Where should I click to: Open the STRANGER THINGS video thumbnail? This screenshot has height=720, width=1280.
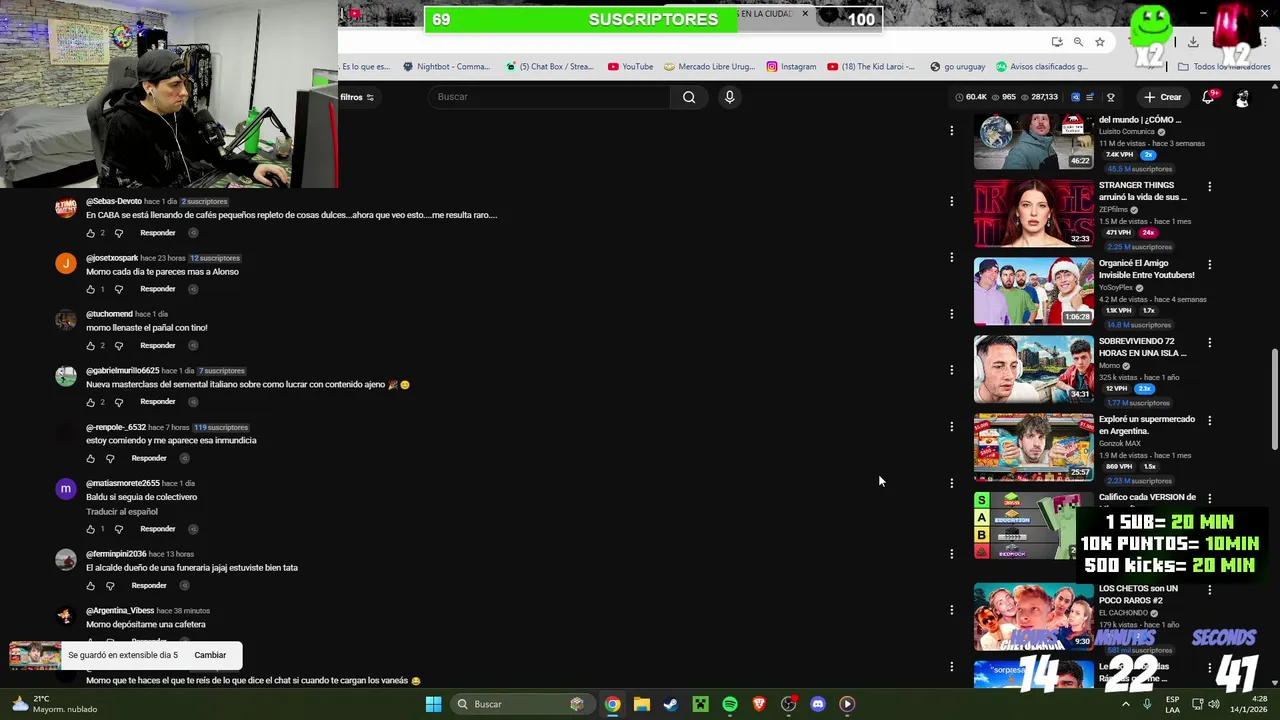tap(1034, 213)
